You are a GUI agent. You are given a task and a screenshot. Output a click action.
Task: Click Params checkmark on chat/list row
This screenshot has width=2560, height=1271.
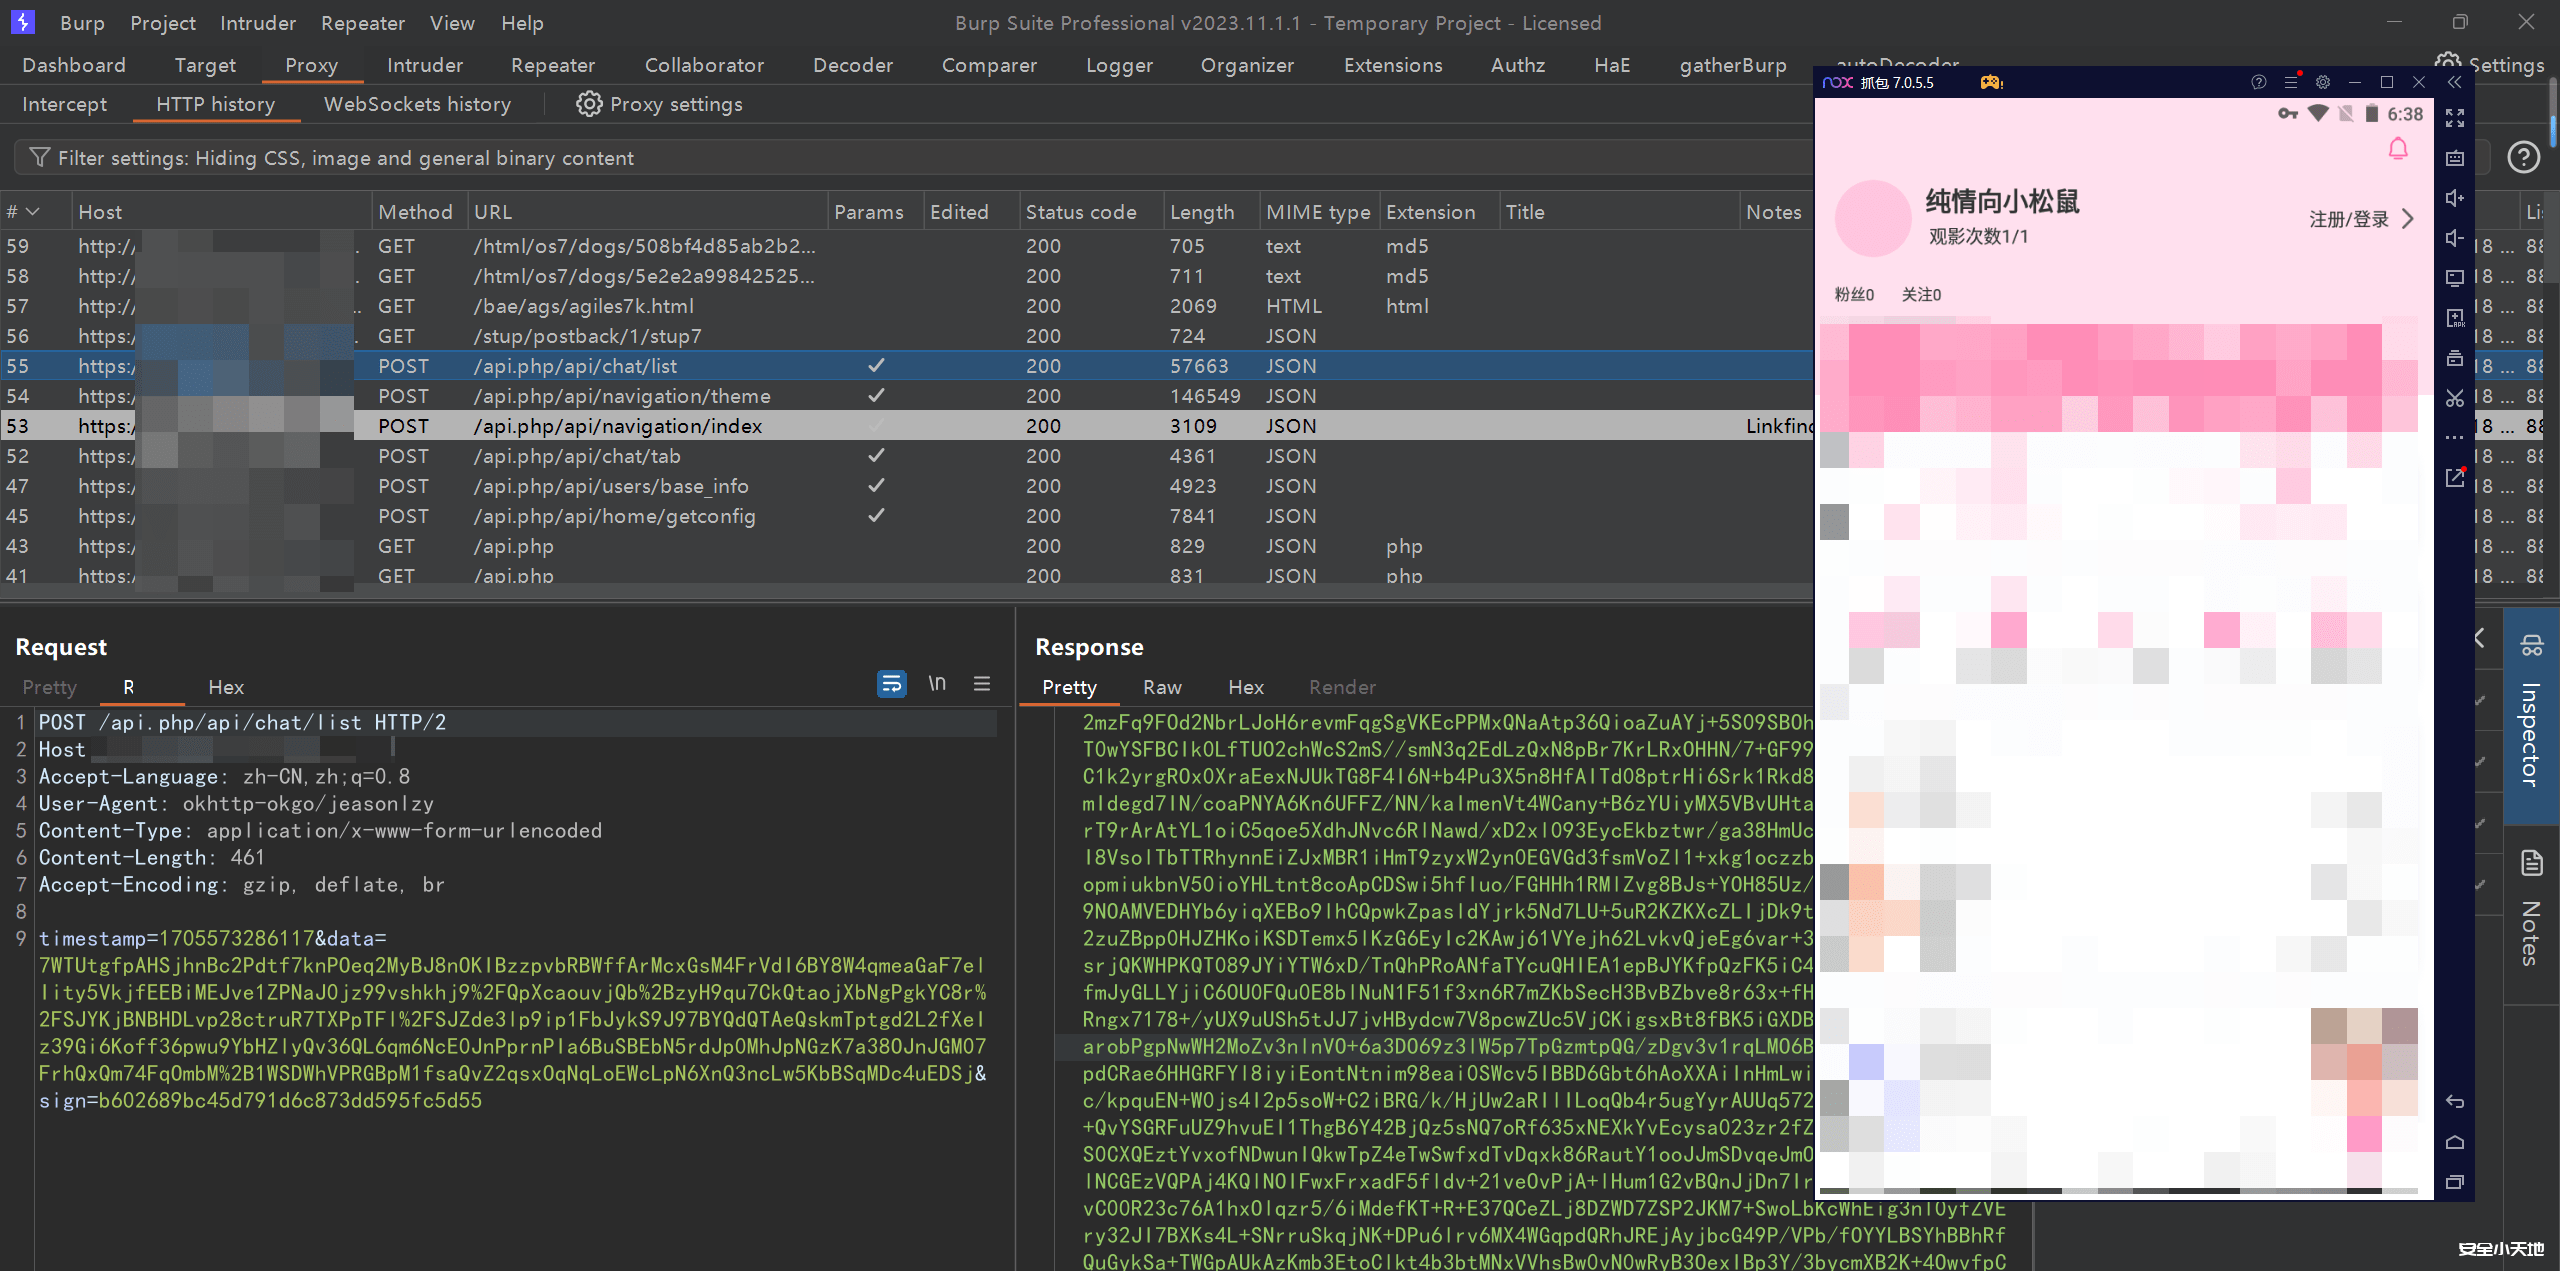pyautogui.click(x=876, y=366)
